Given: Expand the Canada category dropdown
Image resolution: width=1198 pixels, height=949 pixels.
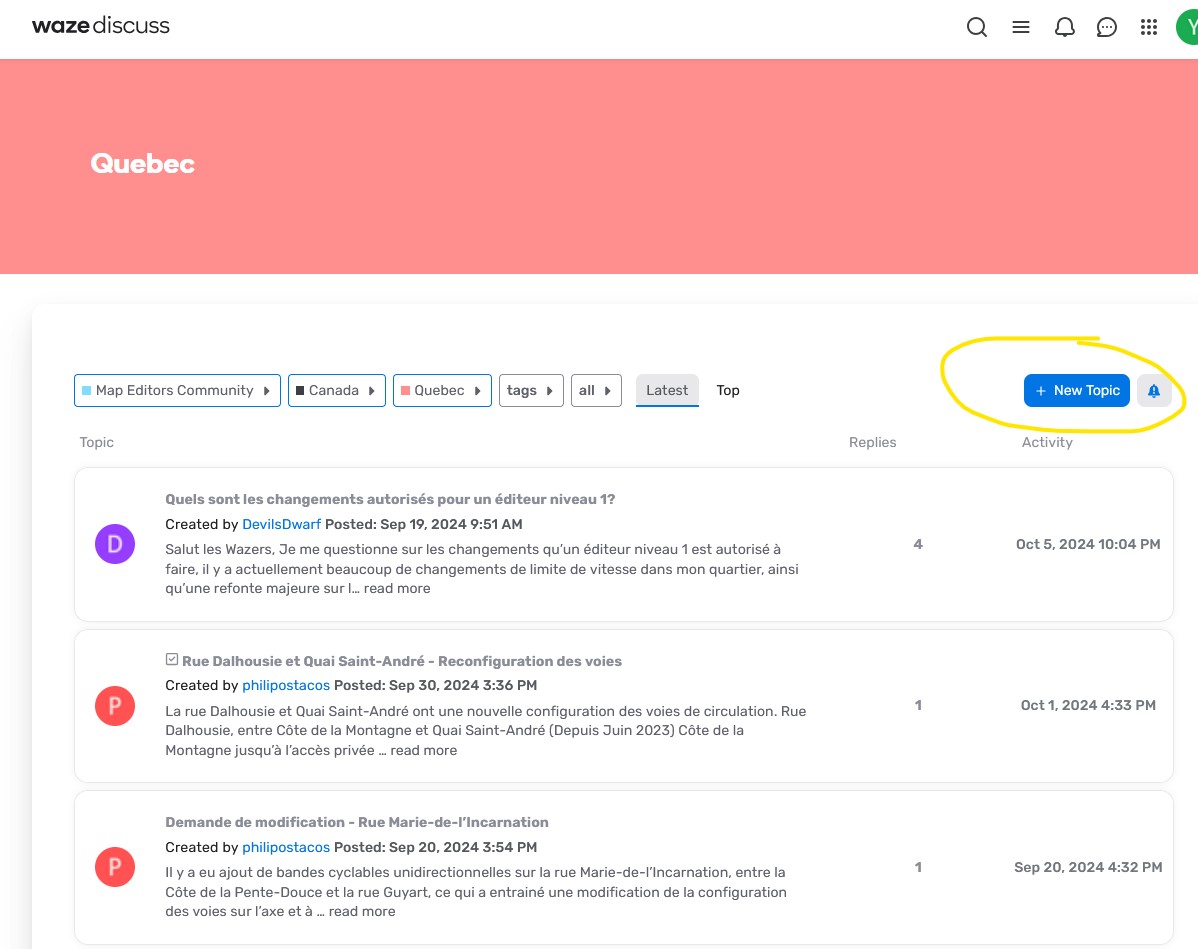Looking at the screenshot, I should tap(337, 391).
